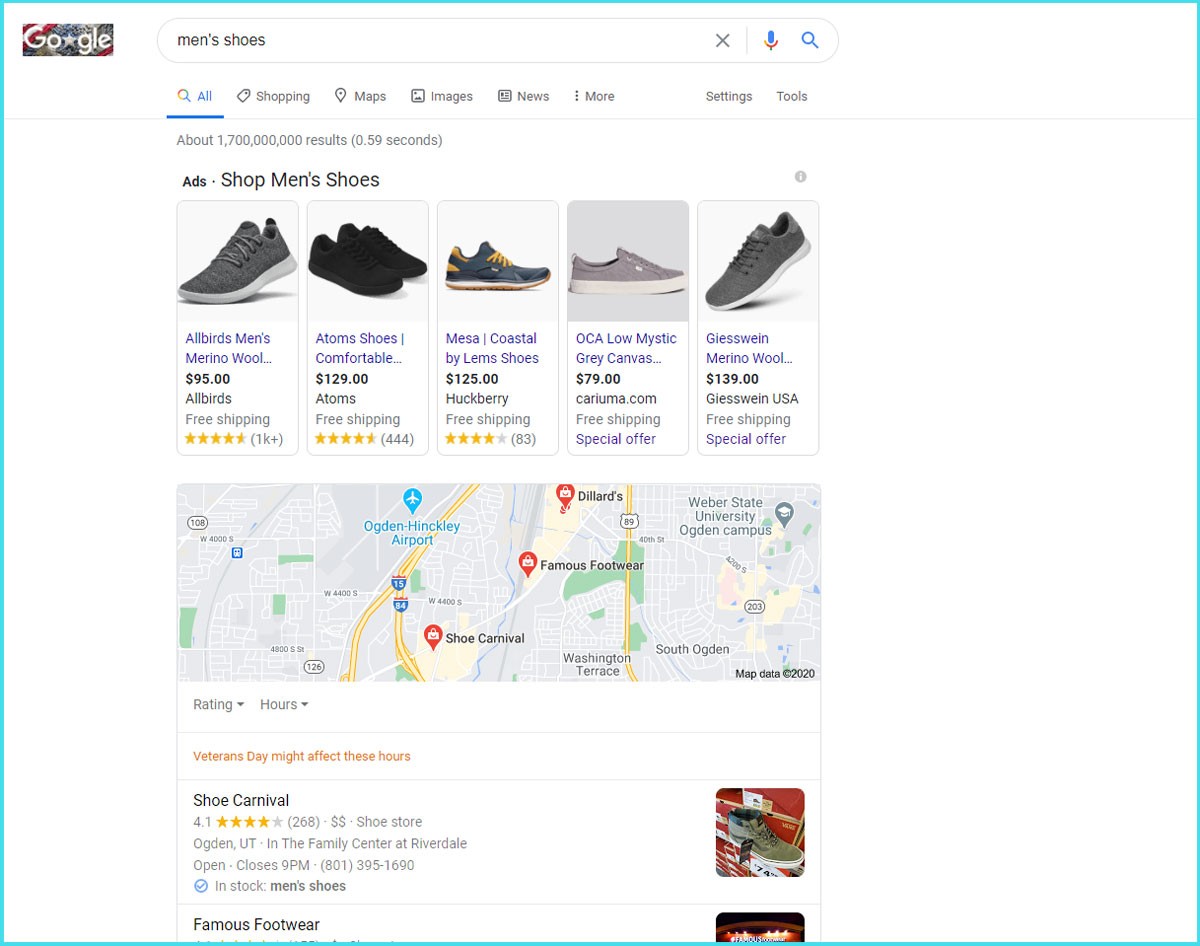Click the Interstate 15 shield on map
This screenshot has height=946, width=1200.
(x=399, y=583)
